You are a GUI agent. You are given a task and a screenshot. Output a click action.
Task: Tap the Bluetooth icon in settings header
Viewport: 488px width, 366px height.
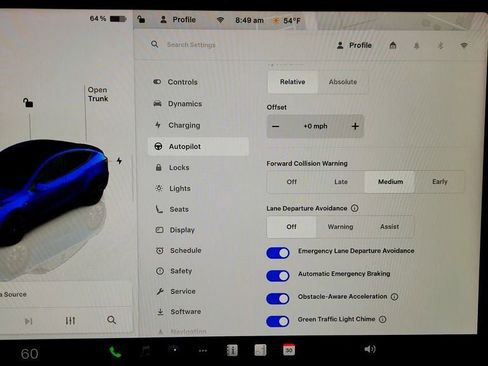[x=440, y=46]
